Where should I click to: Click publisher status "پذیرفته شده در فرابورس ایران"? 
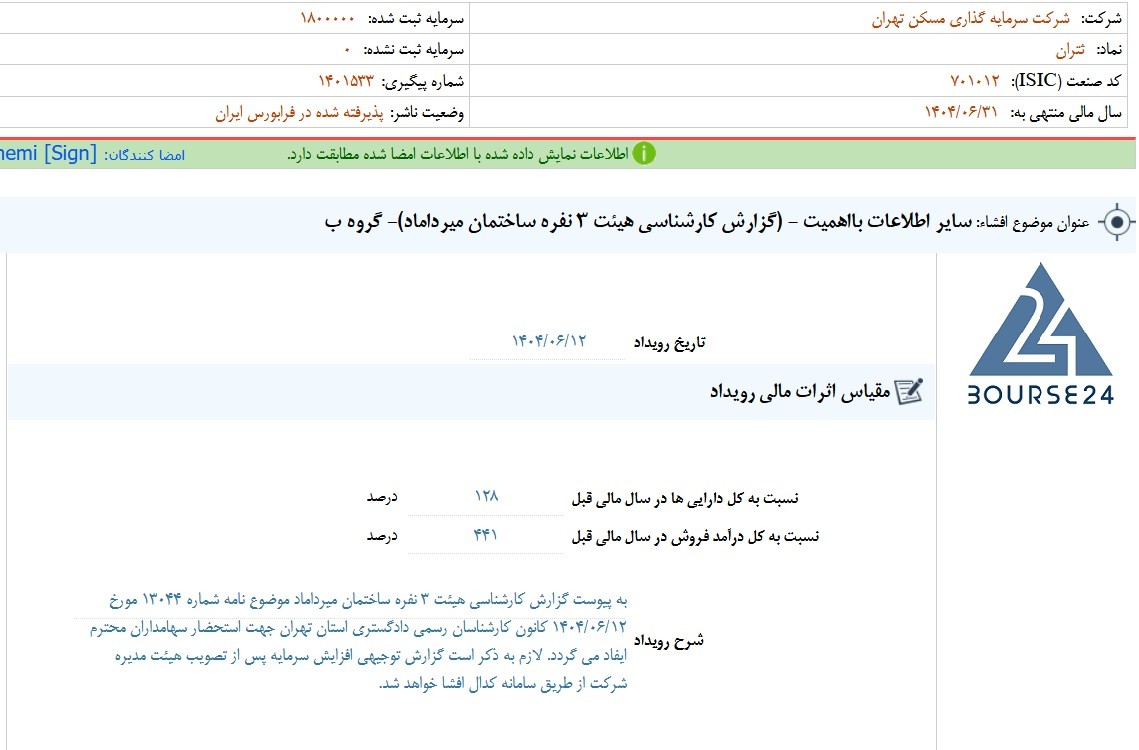tap(299, 113)
